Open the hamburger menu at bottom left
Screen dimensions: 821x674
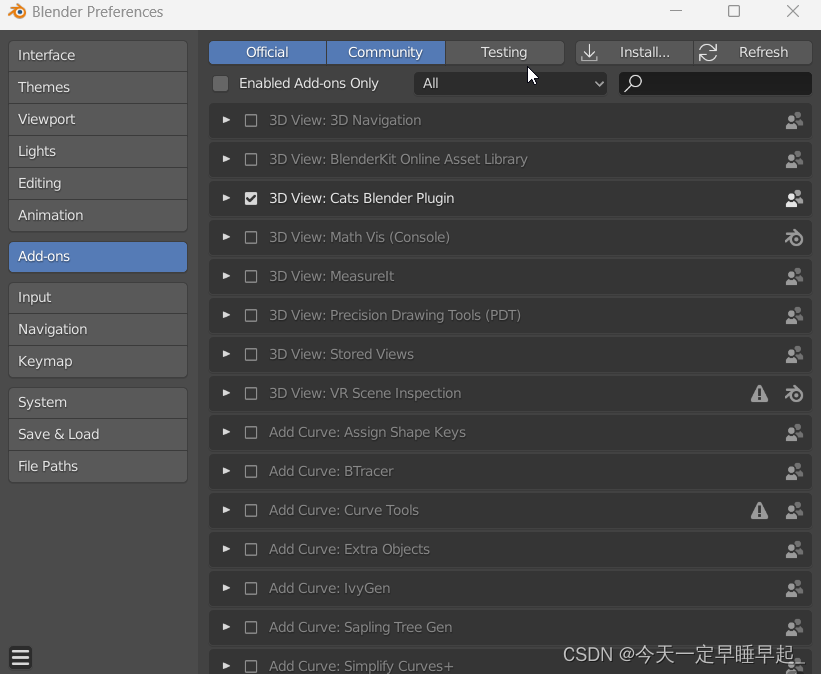20,657
